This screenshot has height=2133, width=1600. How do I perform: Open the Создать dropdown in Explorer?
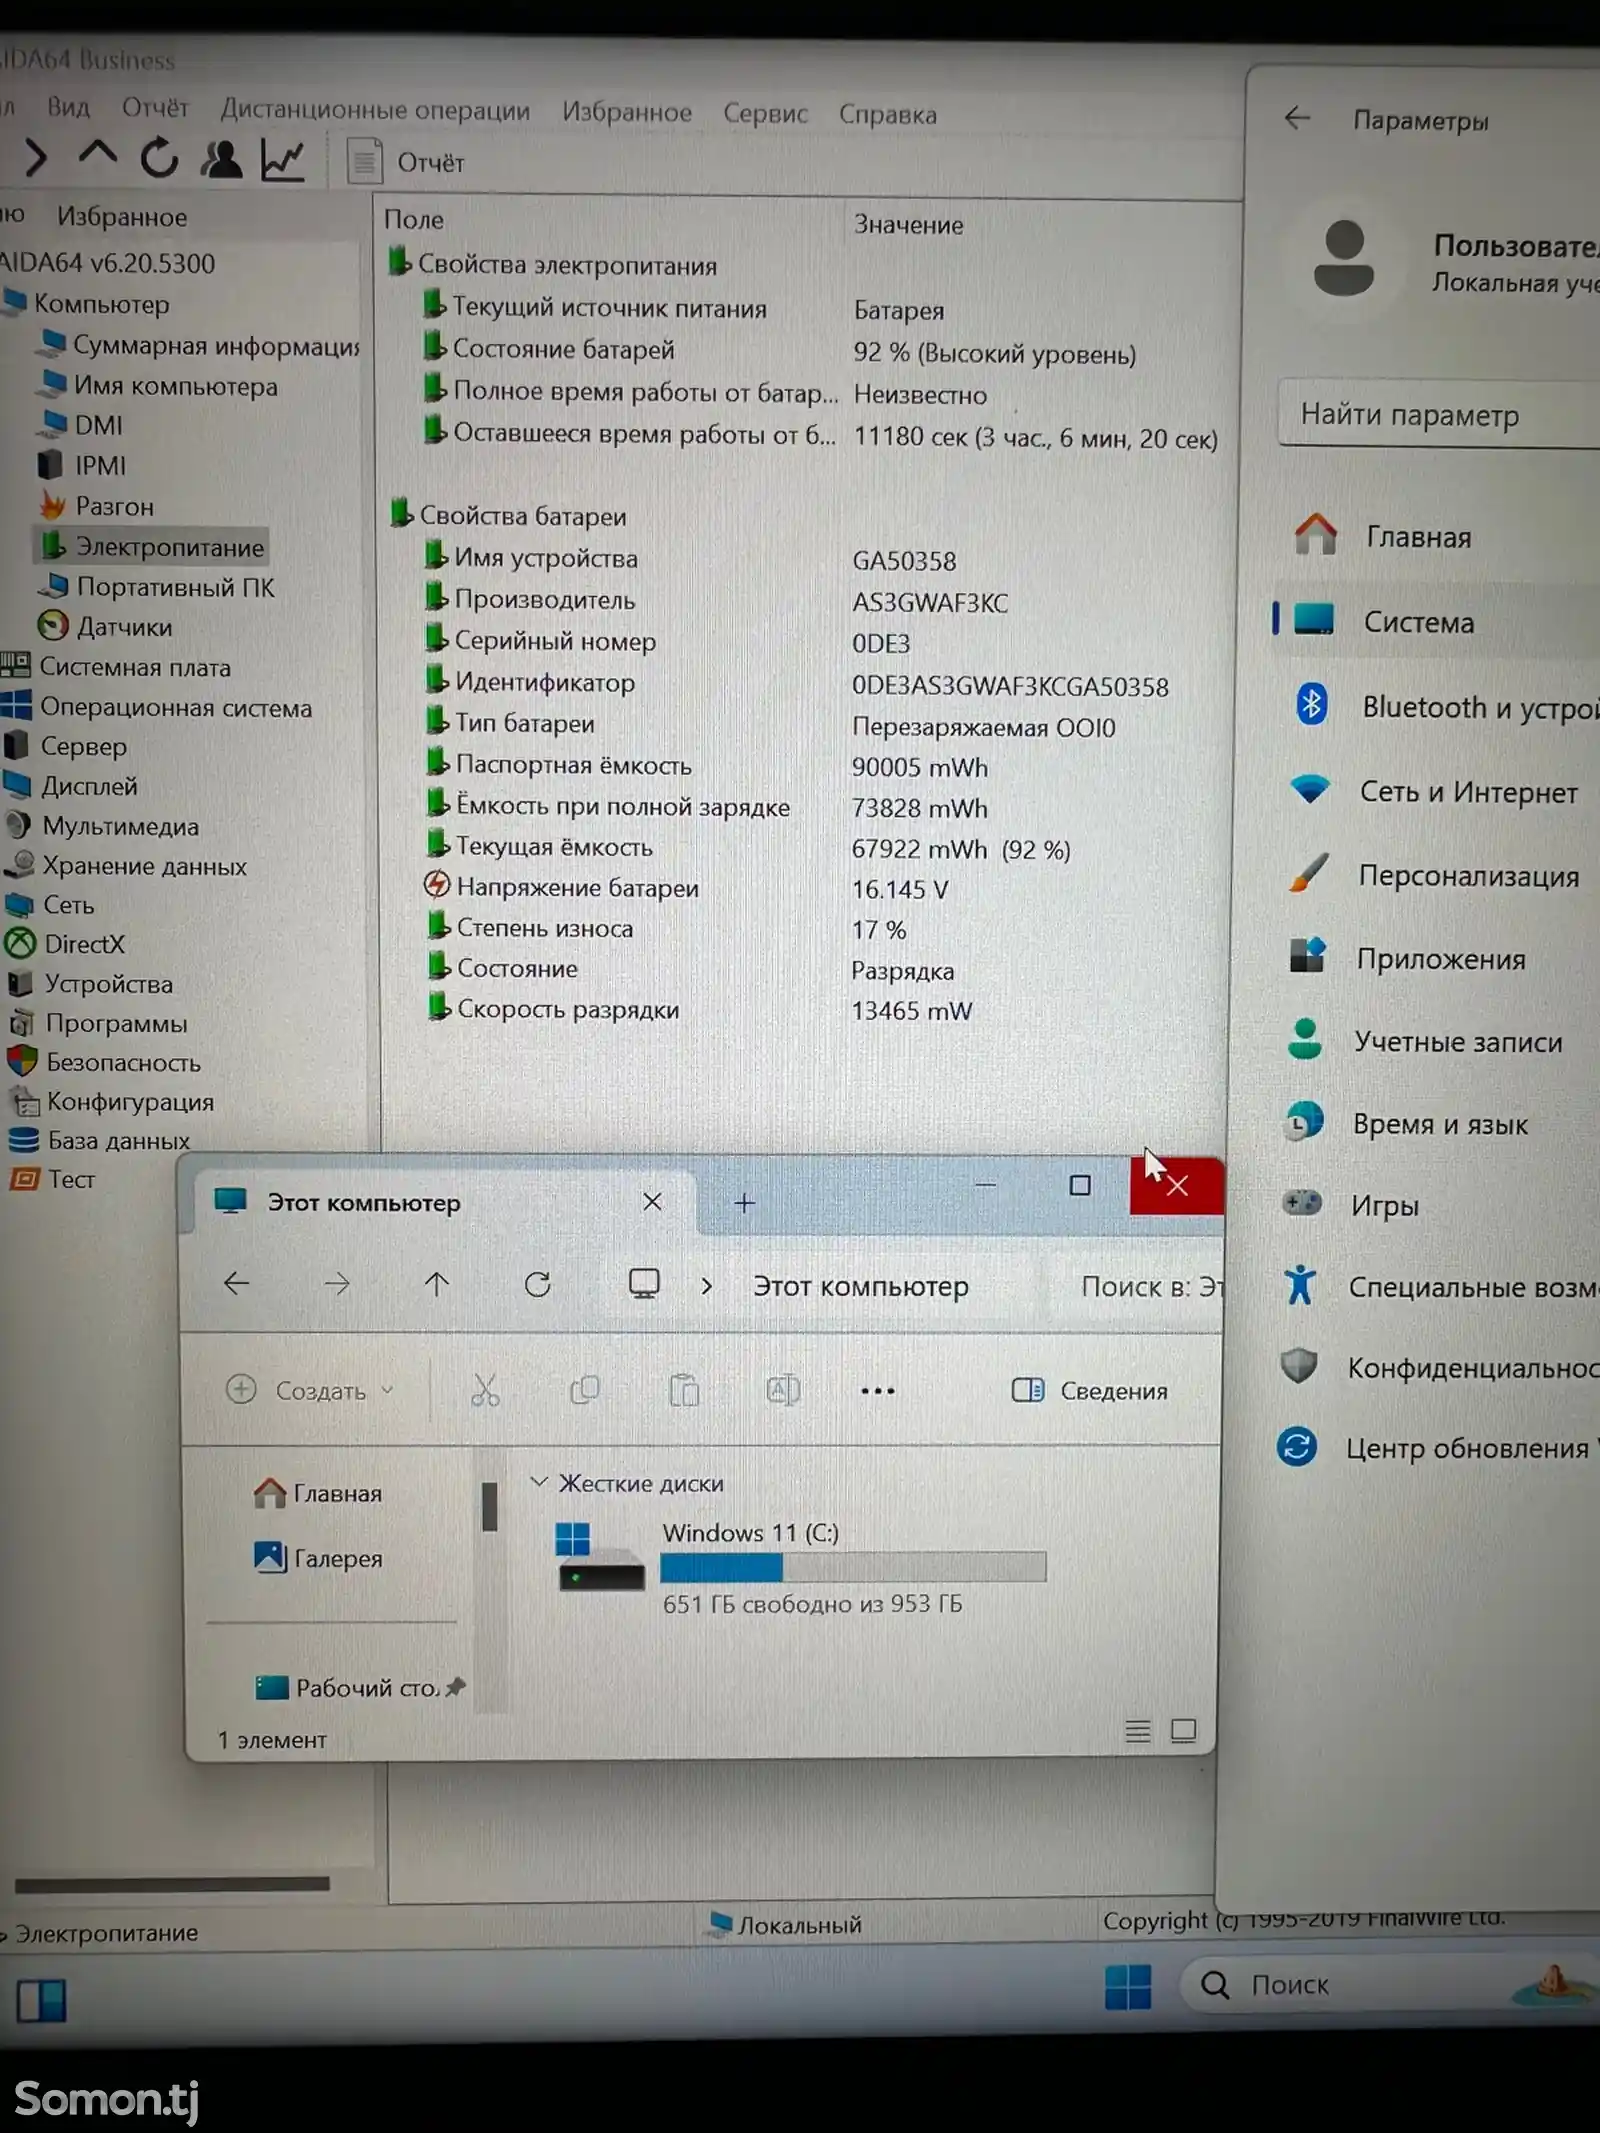click(310, 1390)
